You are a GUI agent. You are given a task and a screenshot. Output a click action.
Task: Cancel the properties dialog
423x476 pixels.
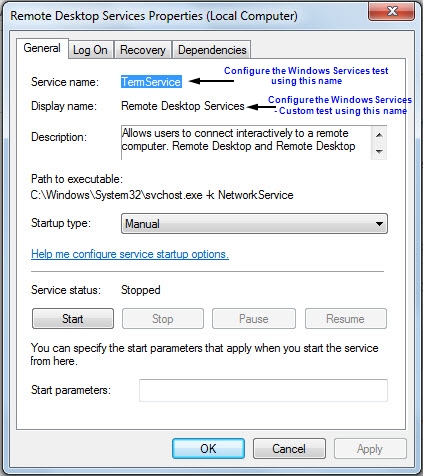pos(289,449)
